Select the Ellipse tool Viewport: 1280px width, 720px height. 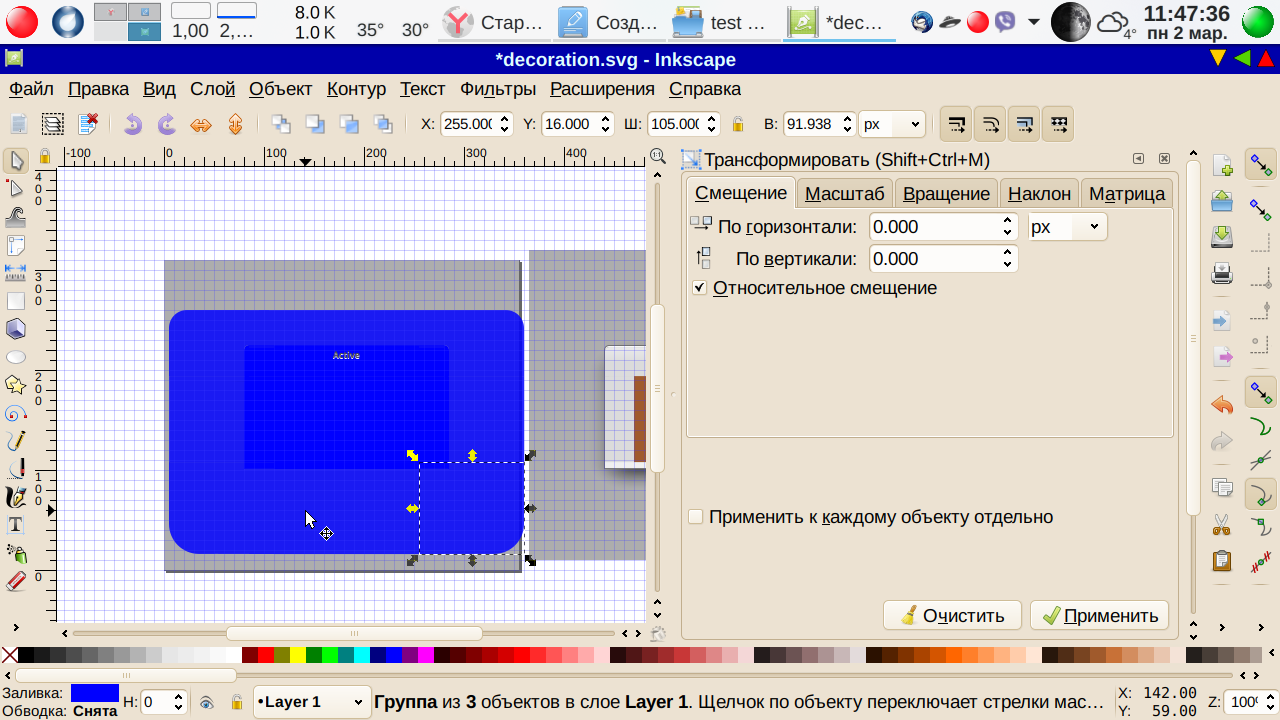16,357
